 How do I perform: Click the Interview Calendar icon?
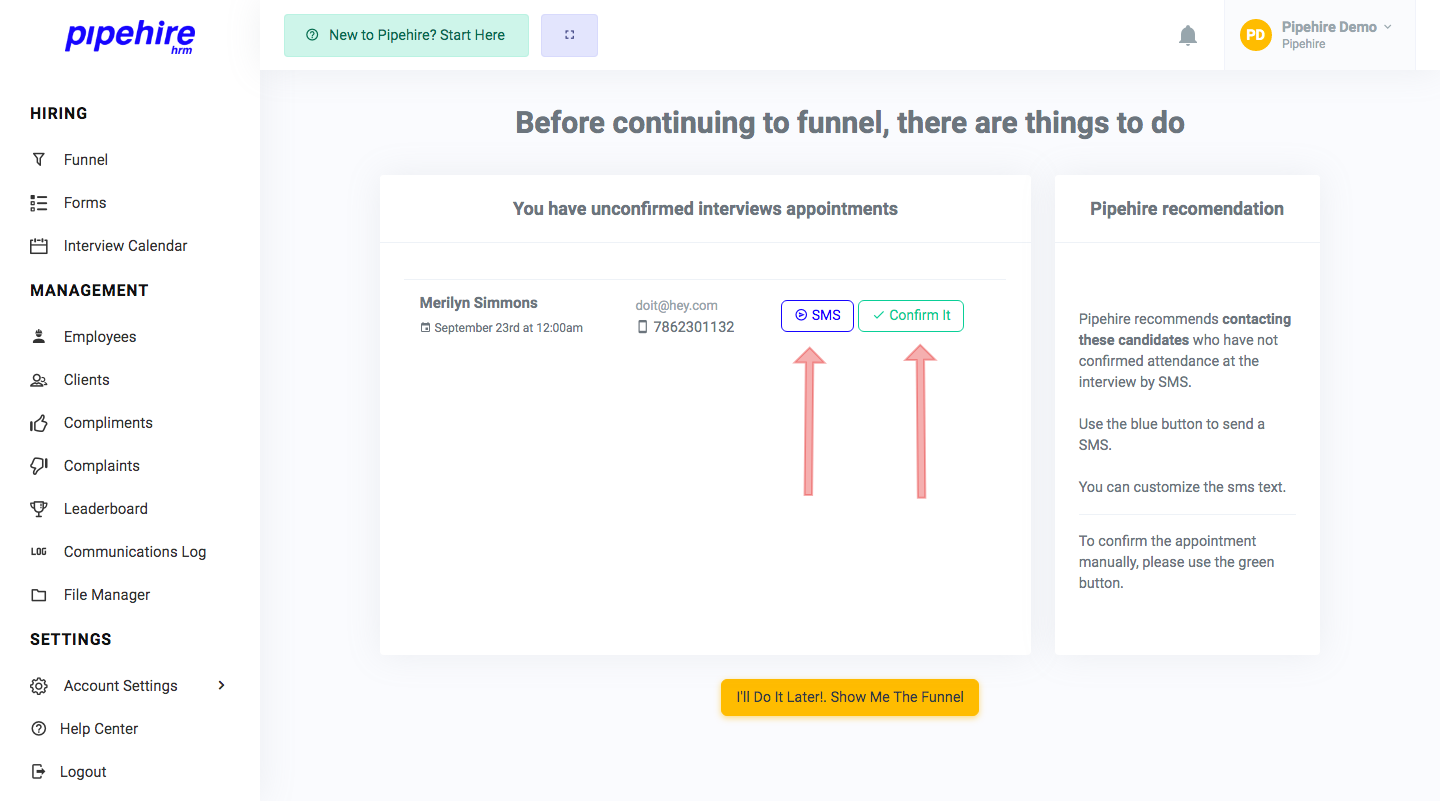coord(39,246)
